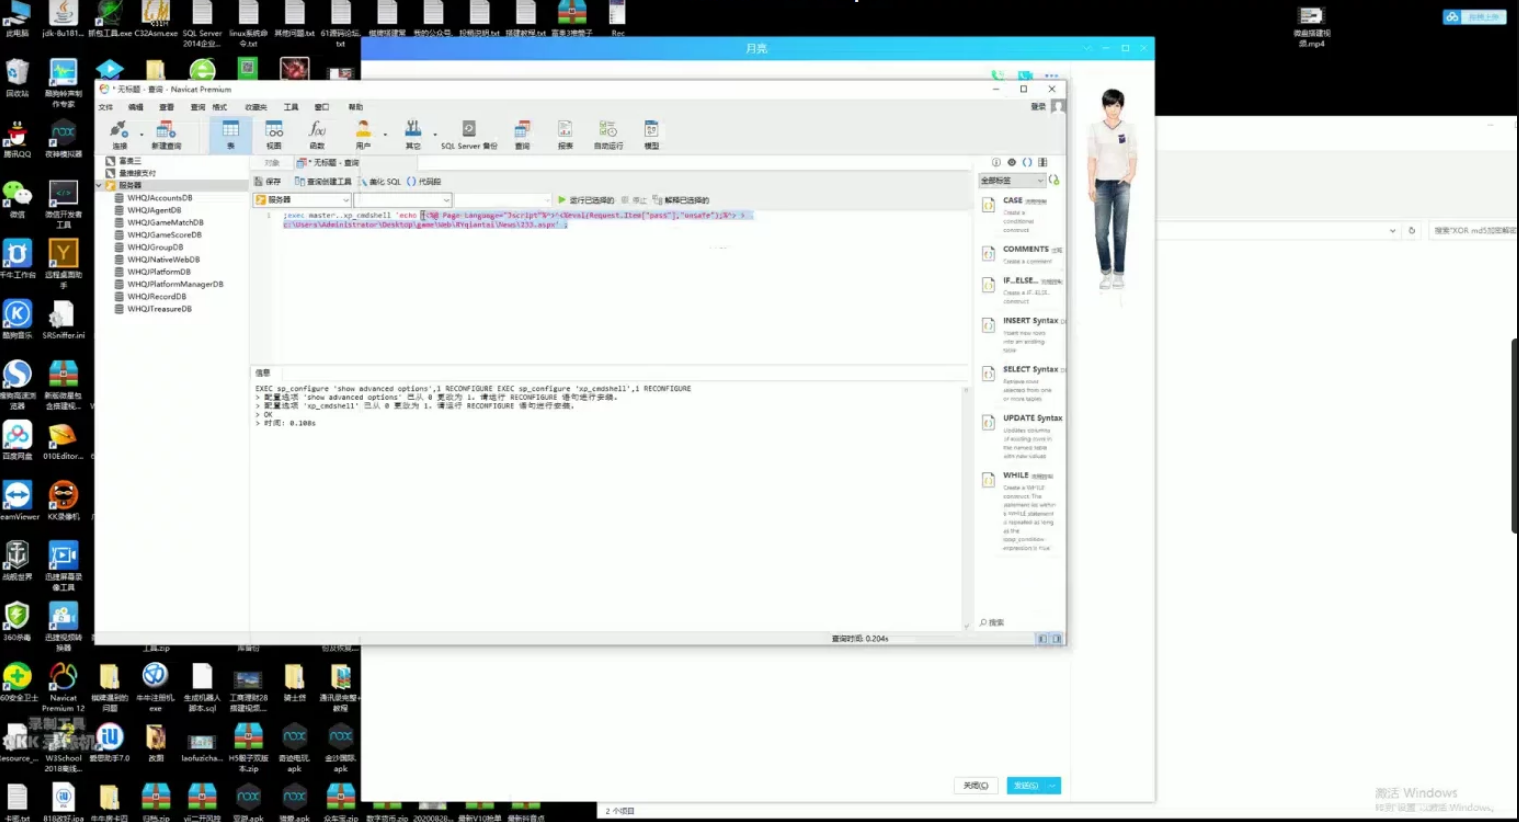
Task: Open the 文件 (File) menu
Action: pyautogui.click(x=106, y=107)
